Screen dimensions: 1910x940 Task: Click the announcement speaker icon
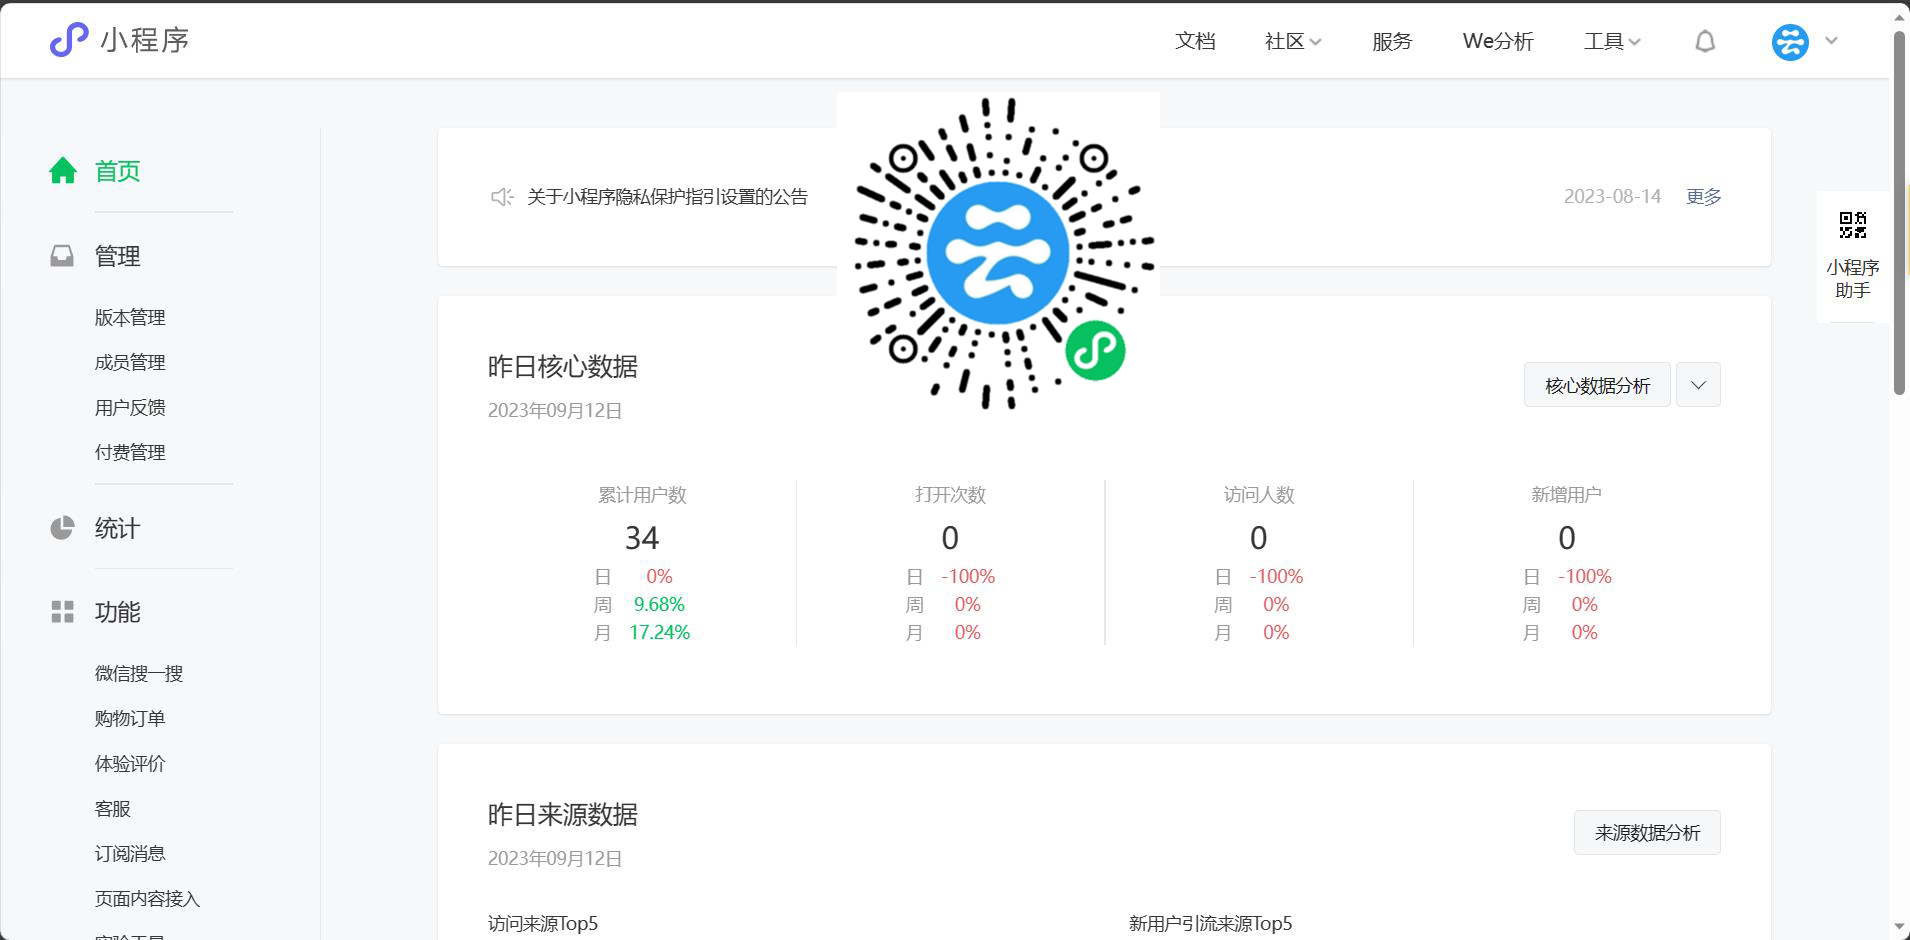coord(502,197)
